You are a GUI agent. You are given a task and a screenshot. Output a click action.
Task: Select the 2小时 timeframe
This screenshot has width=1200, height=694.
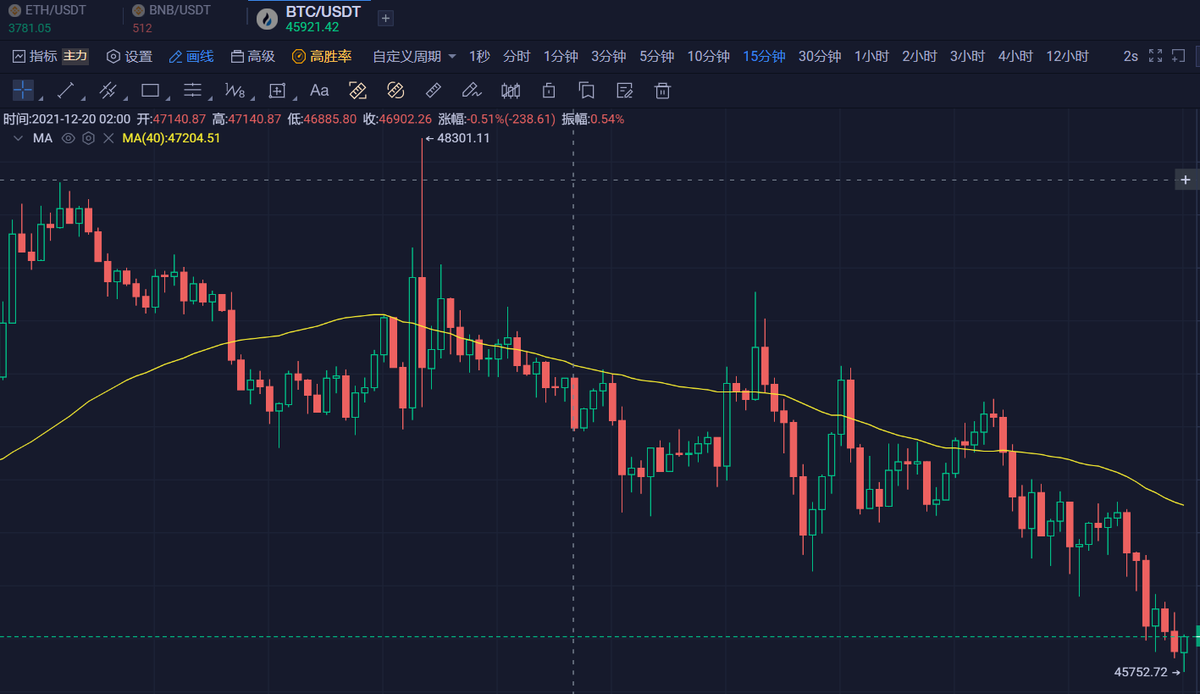click(x=919, y=56)
